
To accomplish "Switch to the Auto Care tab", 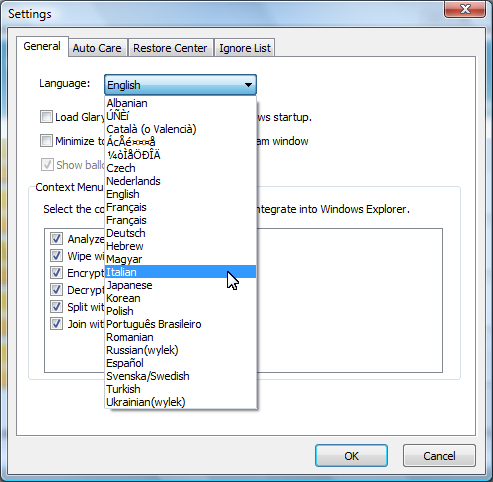I will 97,48.
